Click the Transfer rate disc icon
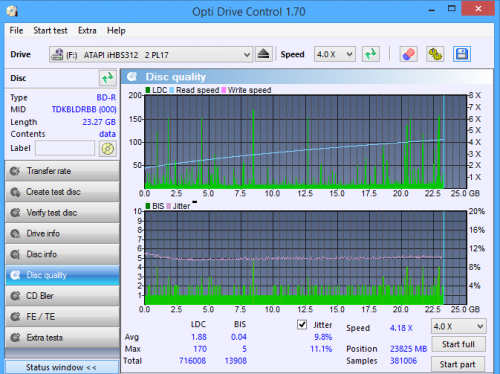Image resolution: width=500 pixels, height=374 pixels. click(x=15, y=171)
